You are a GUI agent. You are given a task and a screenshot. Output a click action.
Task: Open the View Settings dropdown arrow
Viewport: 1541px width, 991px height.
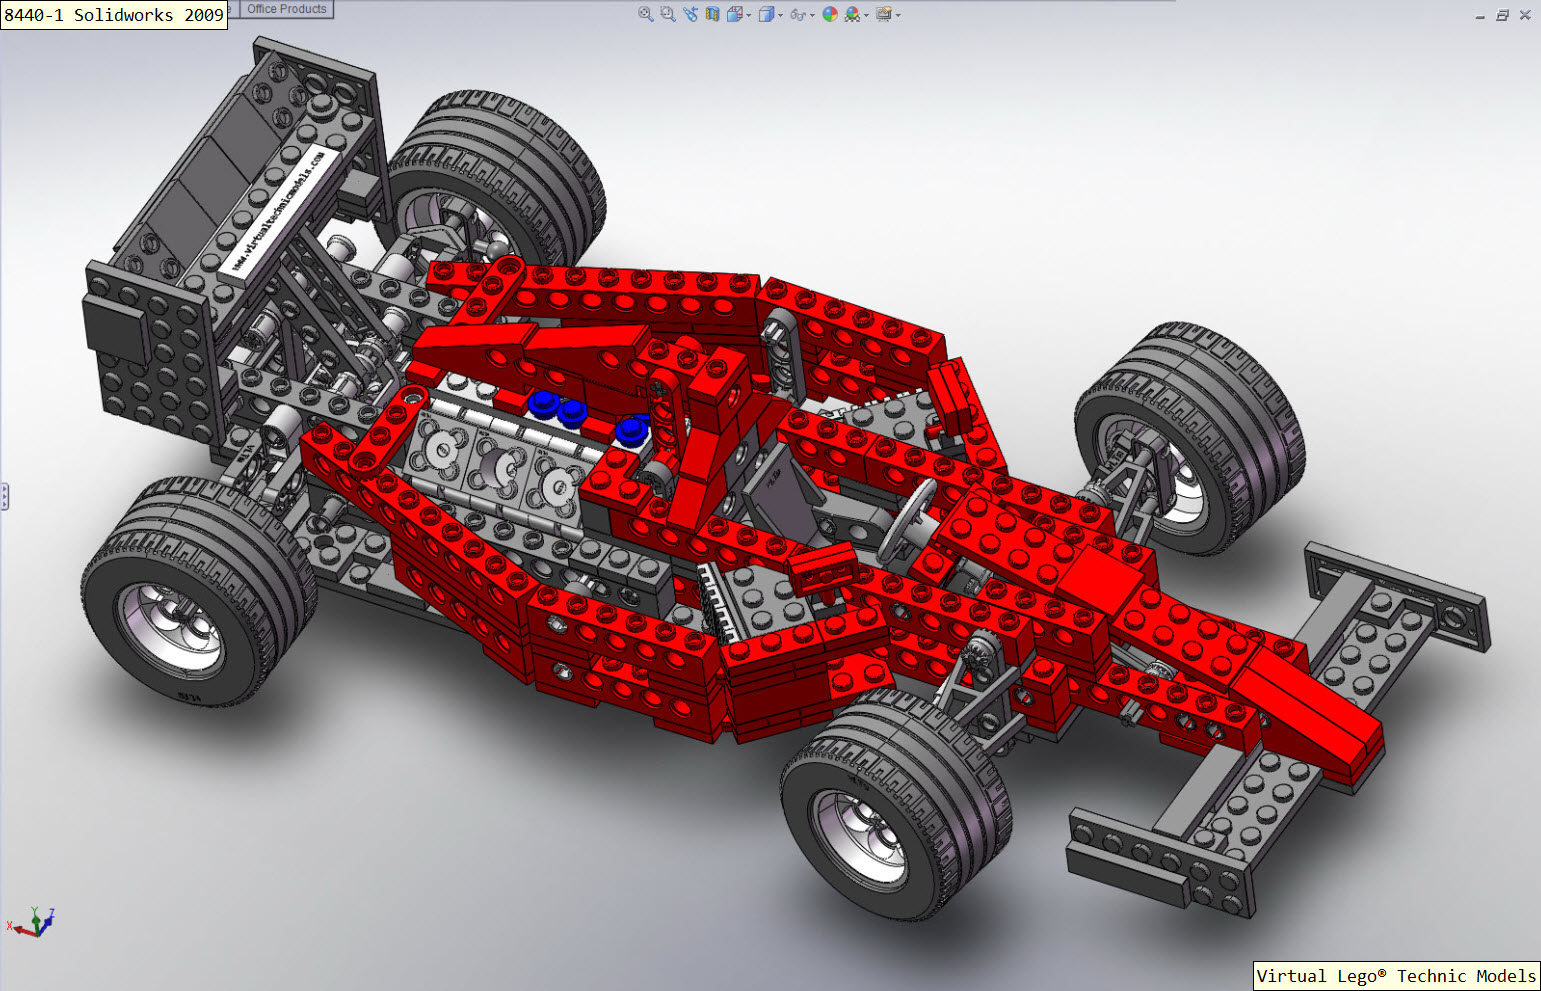point(898,15)
